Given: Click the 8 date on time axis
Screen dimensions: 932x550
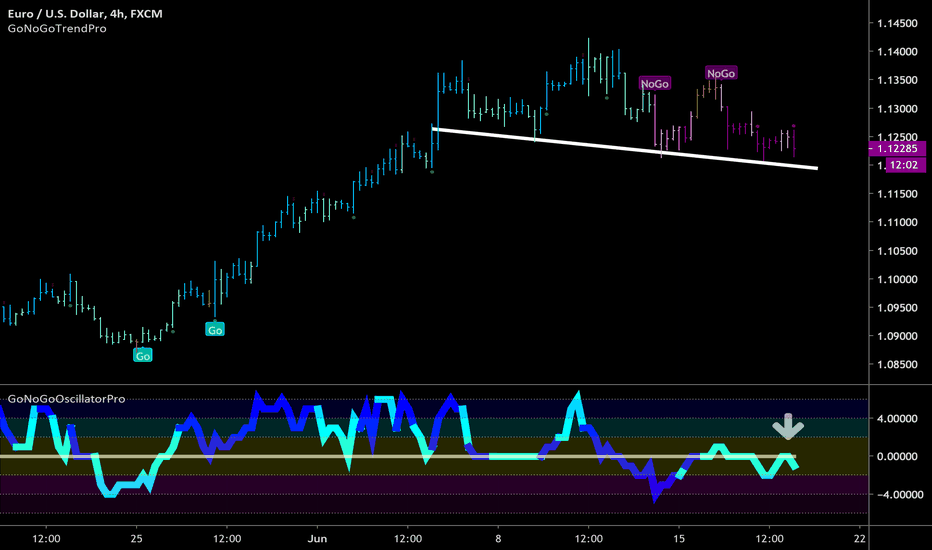Looking at the screenshot, I should click(x=498, y=539).
